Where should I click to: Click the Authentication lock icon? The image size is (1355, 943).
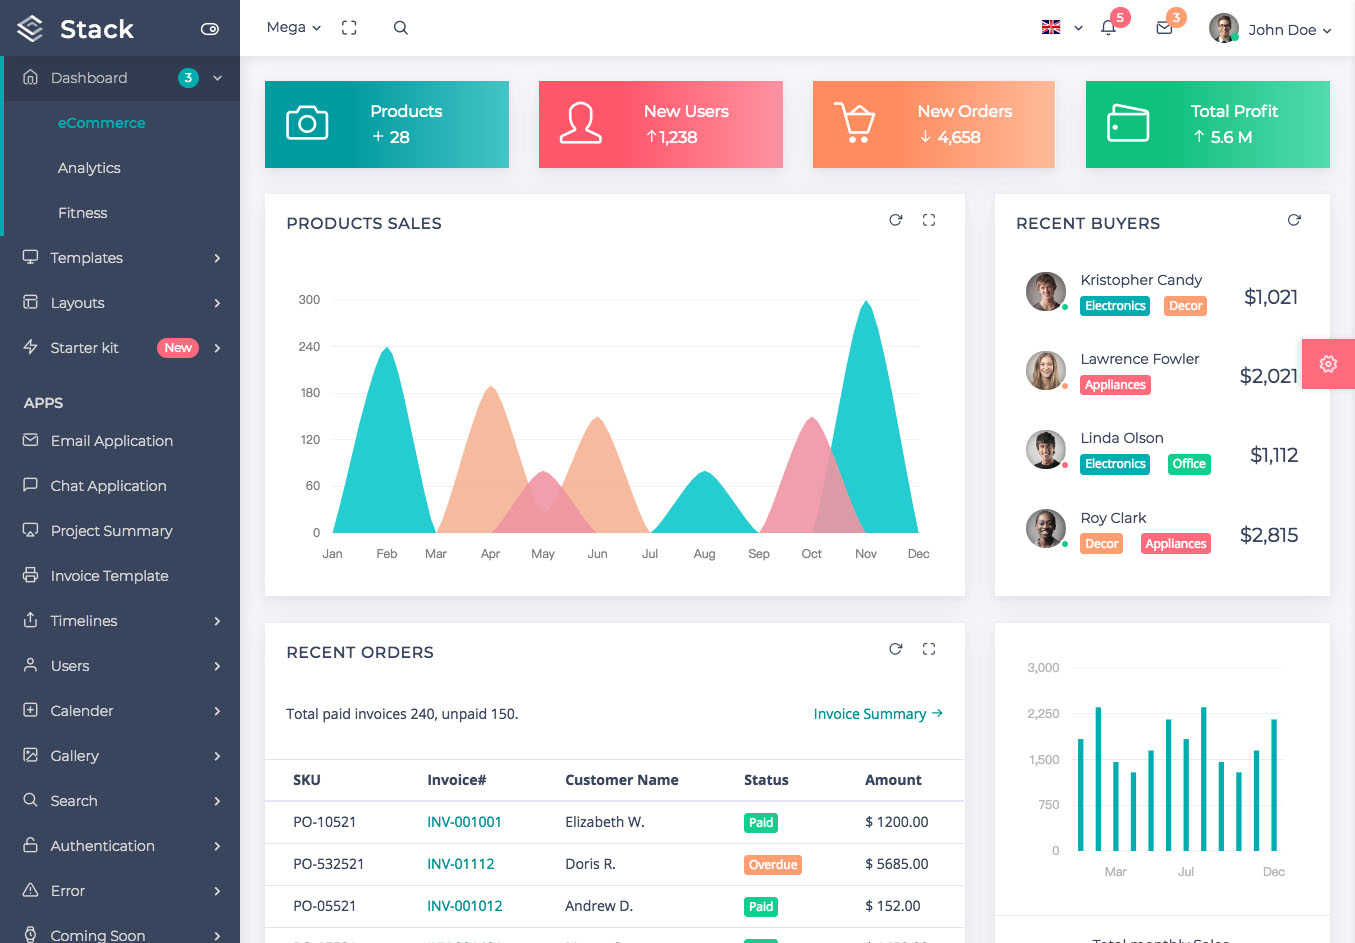click(30, 845)
